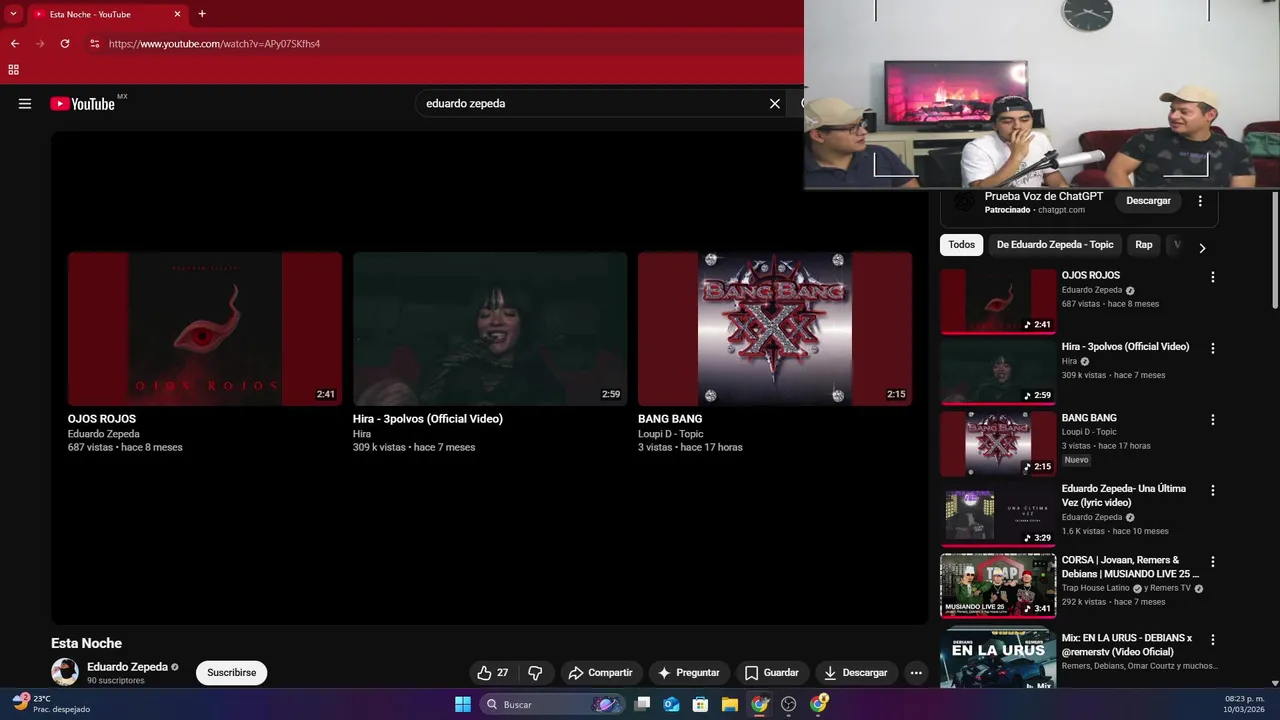Show more filter chips with the right chevron

pyautogui.click(x=1202, y=248)
